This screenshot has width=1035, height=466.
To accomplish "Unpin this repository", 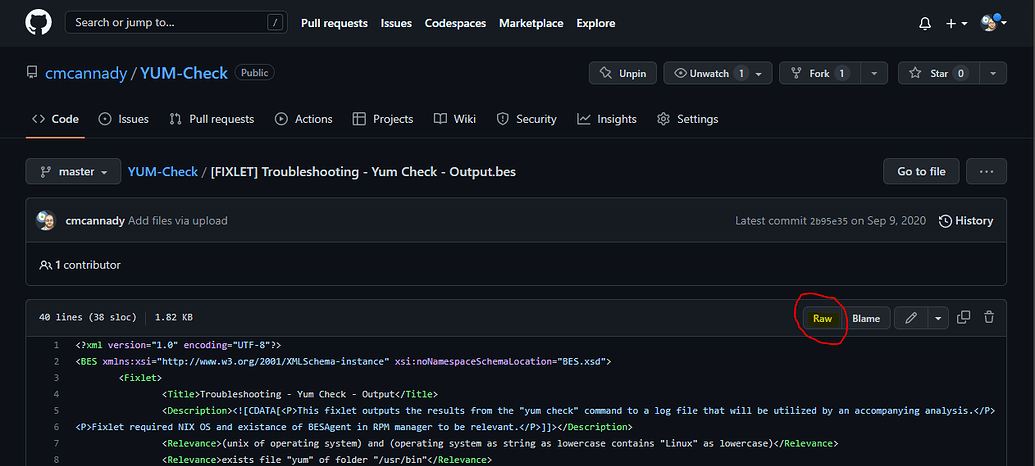I will (622, 73).
